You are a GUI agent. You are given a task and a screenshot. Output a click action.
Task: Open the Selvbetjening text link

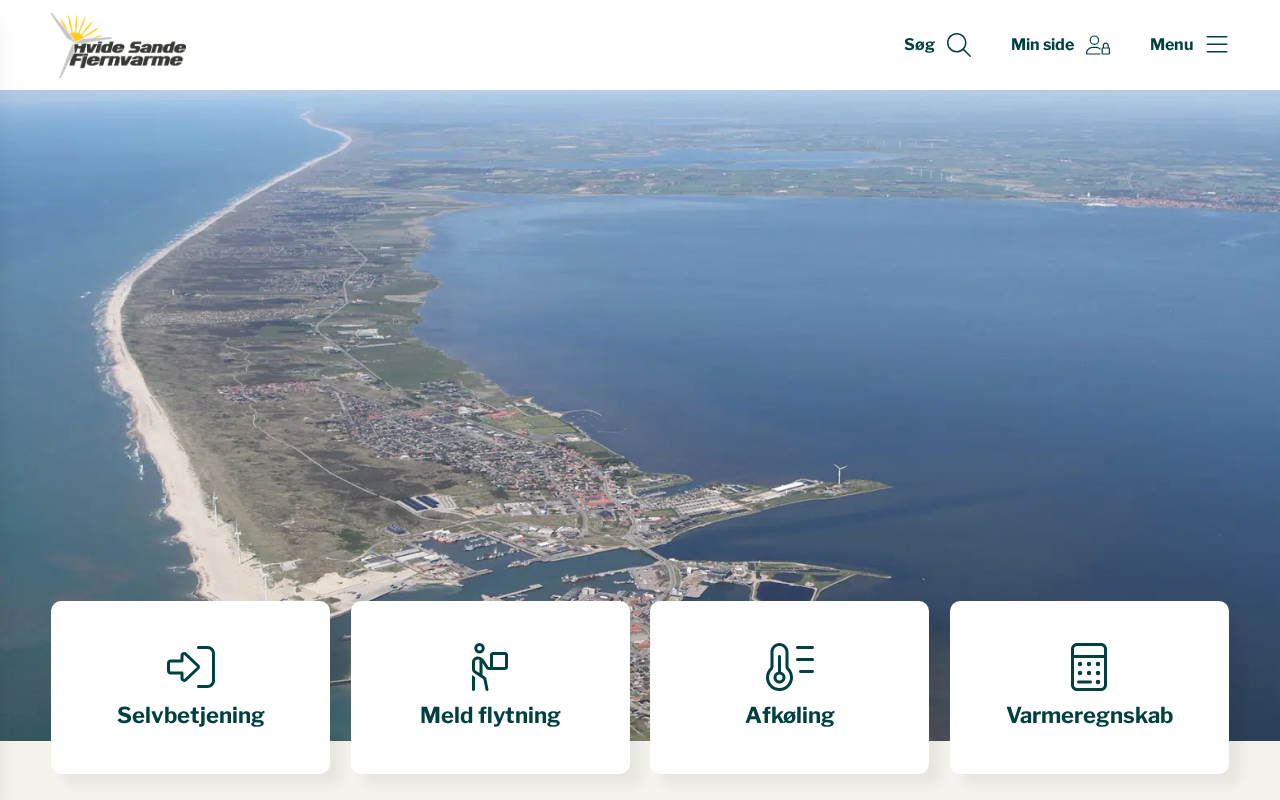click(x=190, y=716)
